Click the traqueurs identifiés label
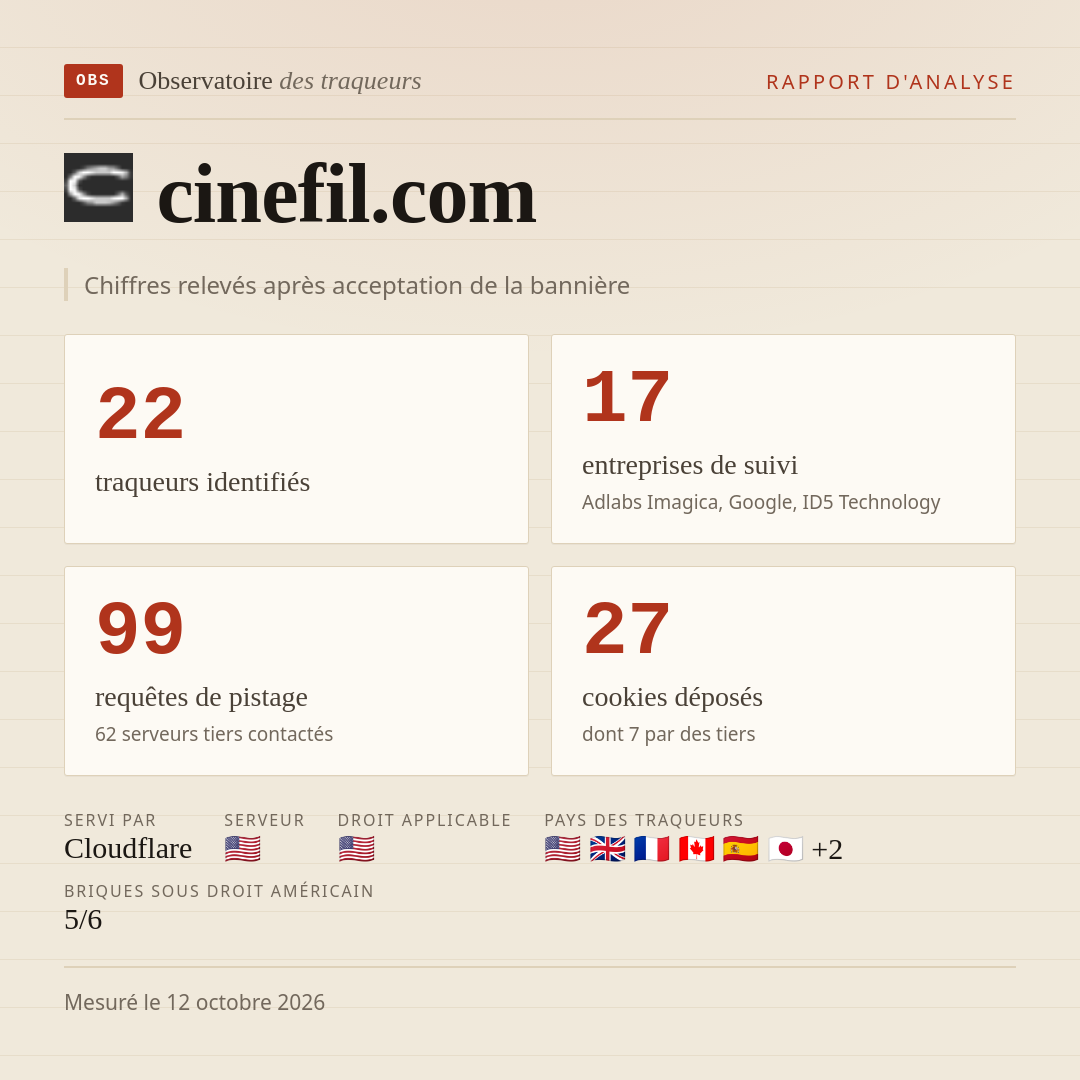 tap(202, 482)
